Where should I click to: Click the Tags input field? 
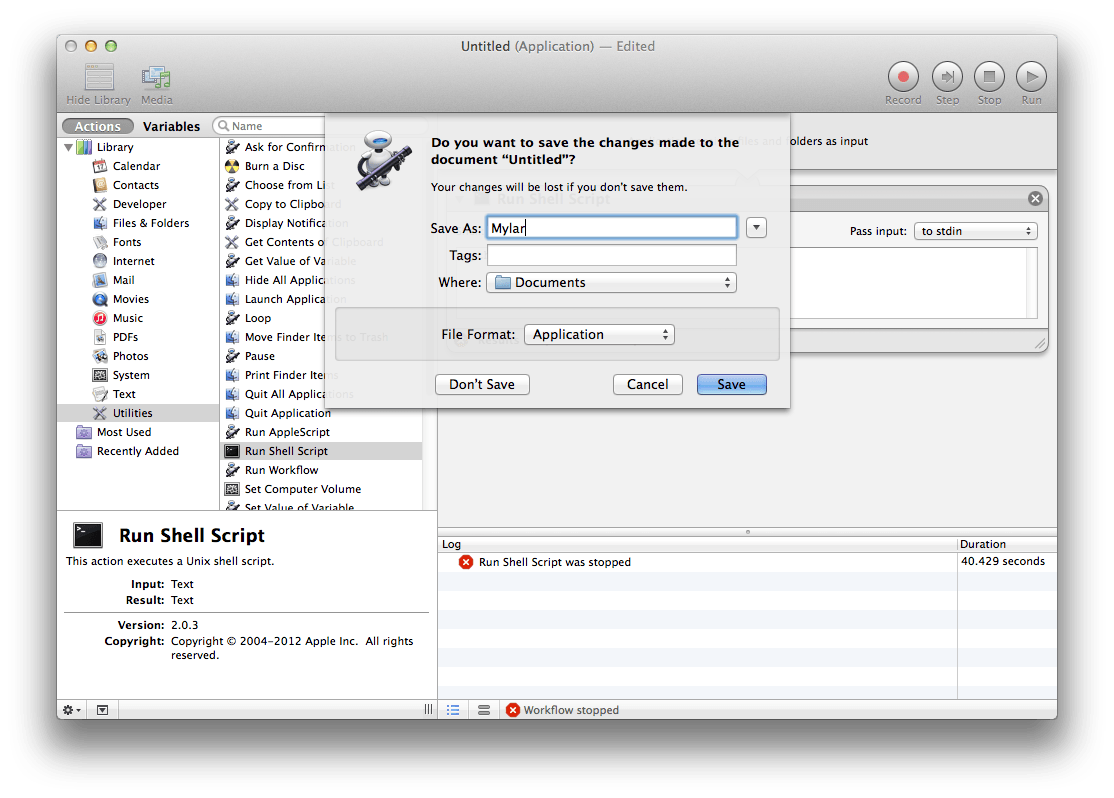[x=611, y=256]
